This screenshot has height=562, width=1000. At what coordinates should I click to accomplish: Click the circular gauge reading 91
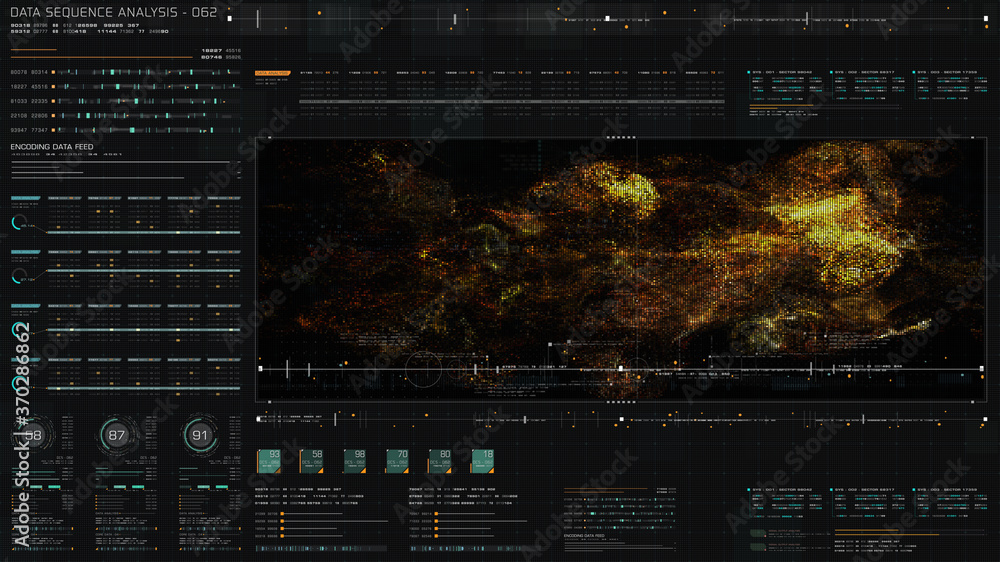click(200, 436)
